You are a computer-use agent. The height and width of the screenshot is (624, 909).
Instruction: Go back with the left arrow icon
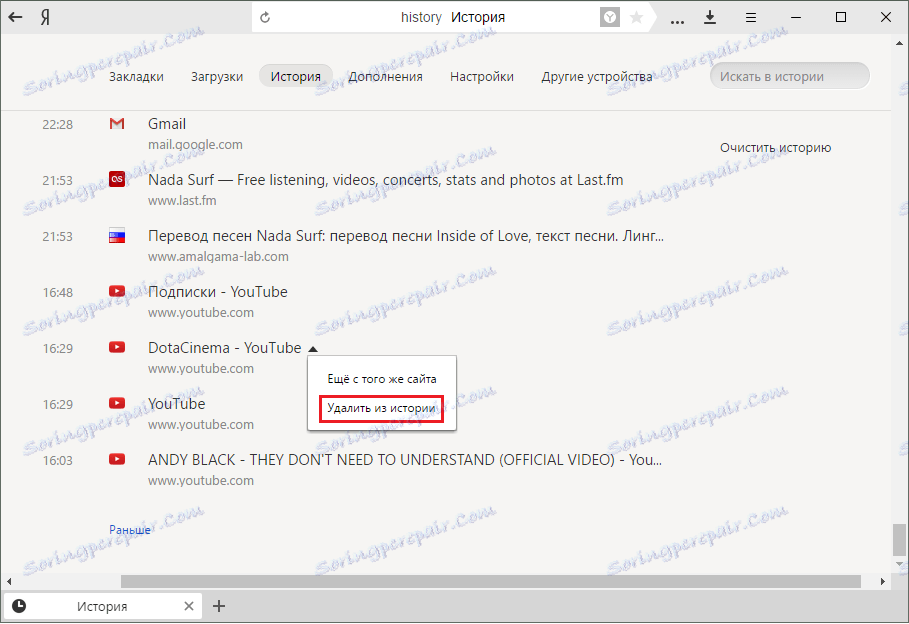coord(15,17)
